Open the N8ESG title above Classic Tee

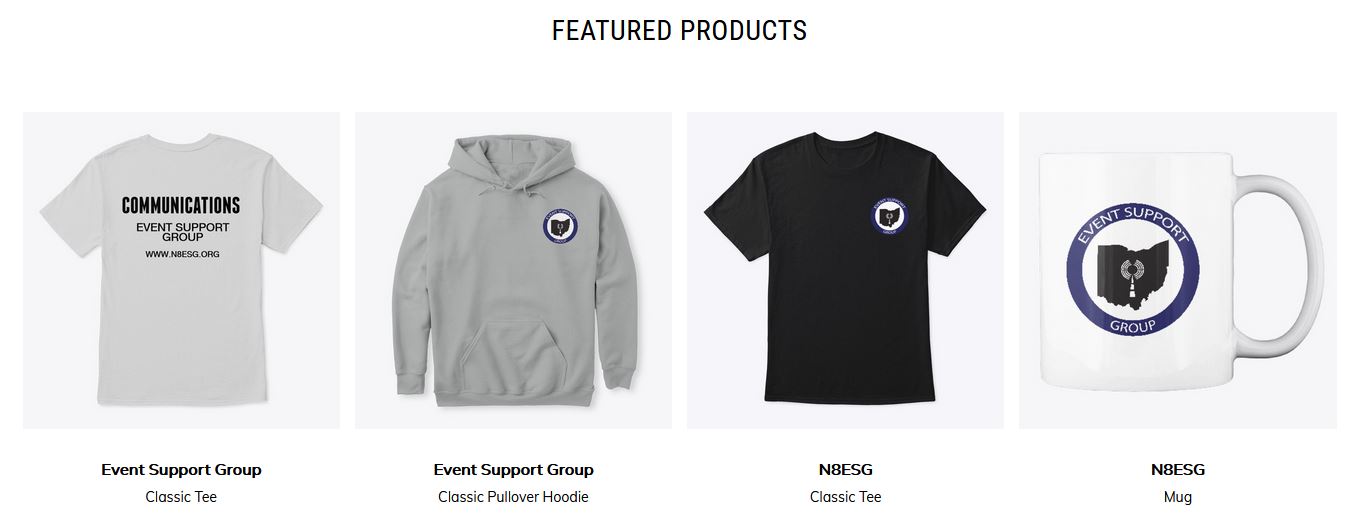click(845, 469)
